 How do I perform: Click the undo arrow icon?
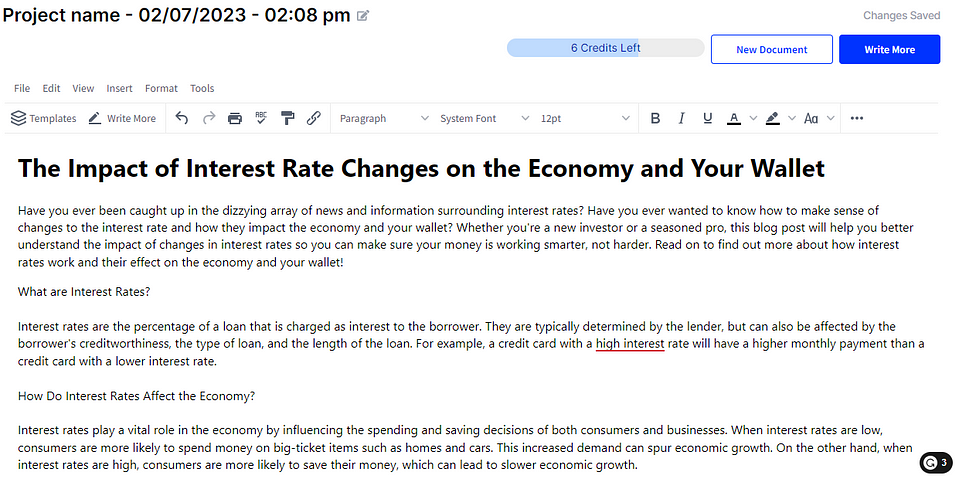[x=182, y=118]
